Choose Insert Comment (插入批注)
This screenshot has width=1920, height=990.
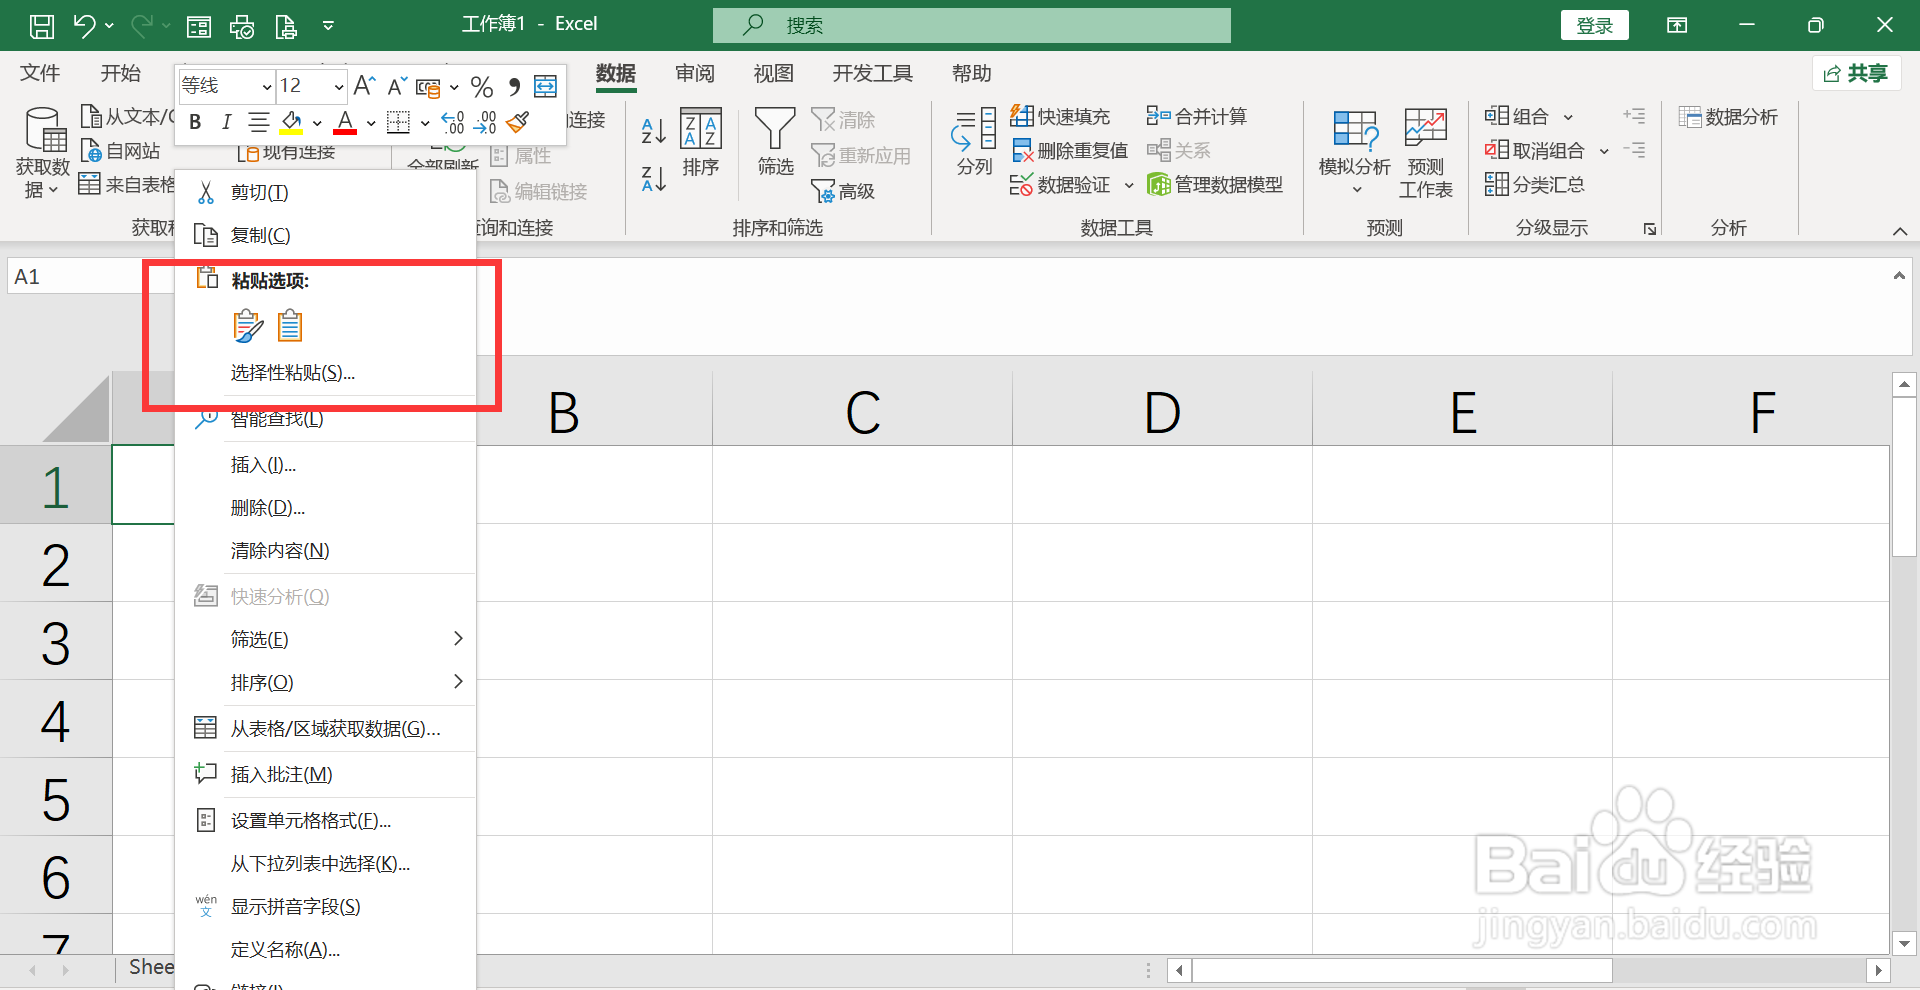[325, 775]
